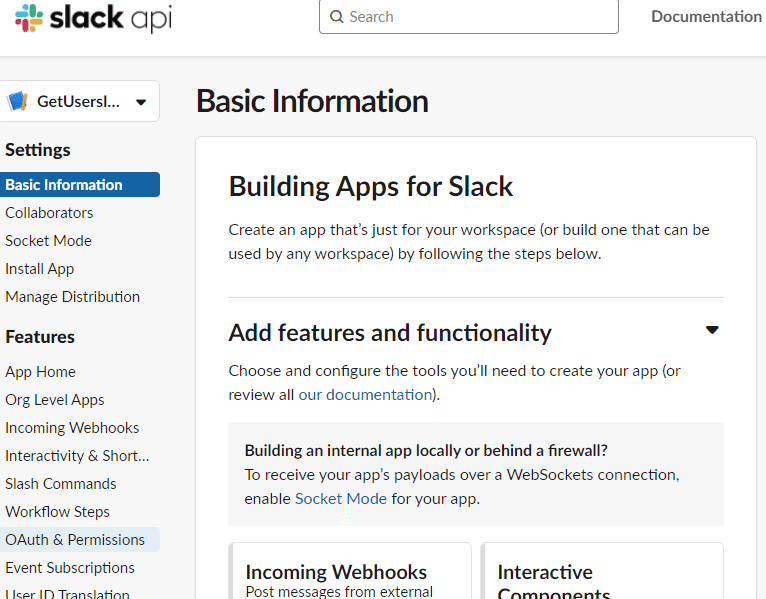This screenshot has height=599, width=766.
Task: Collapse the Add features and functionality section
Action: pyautogui.click(x=712, y=330)
